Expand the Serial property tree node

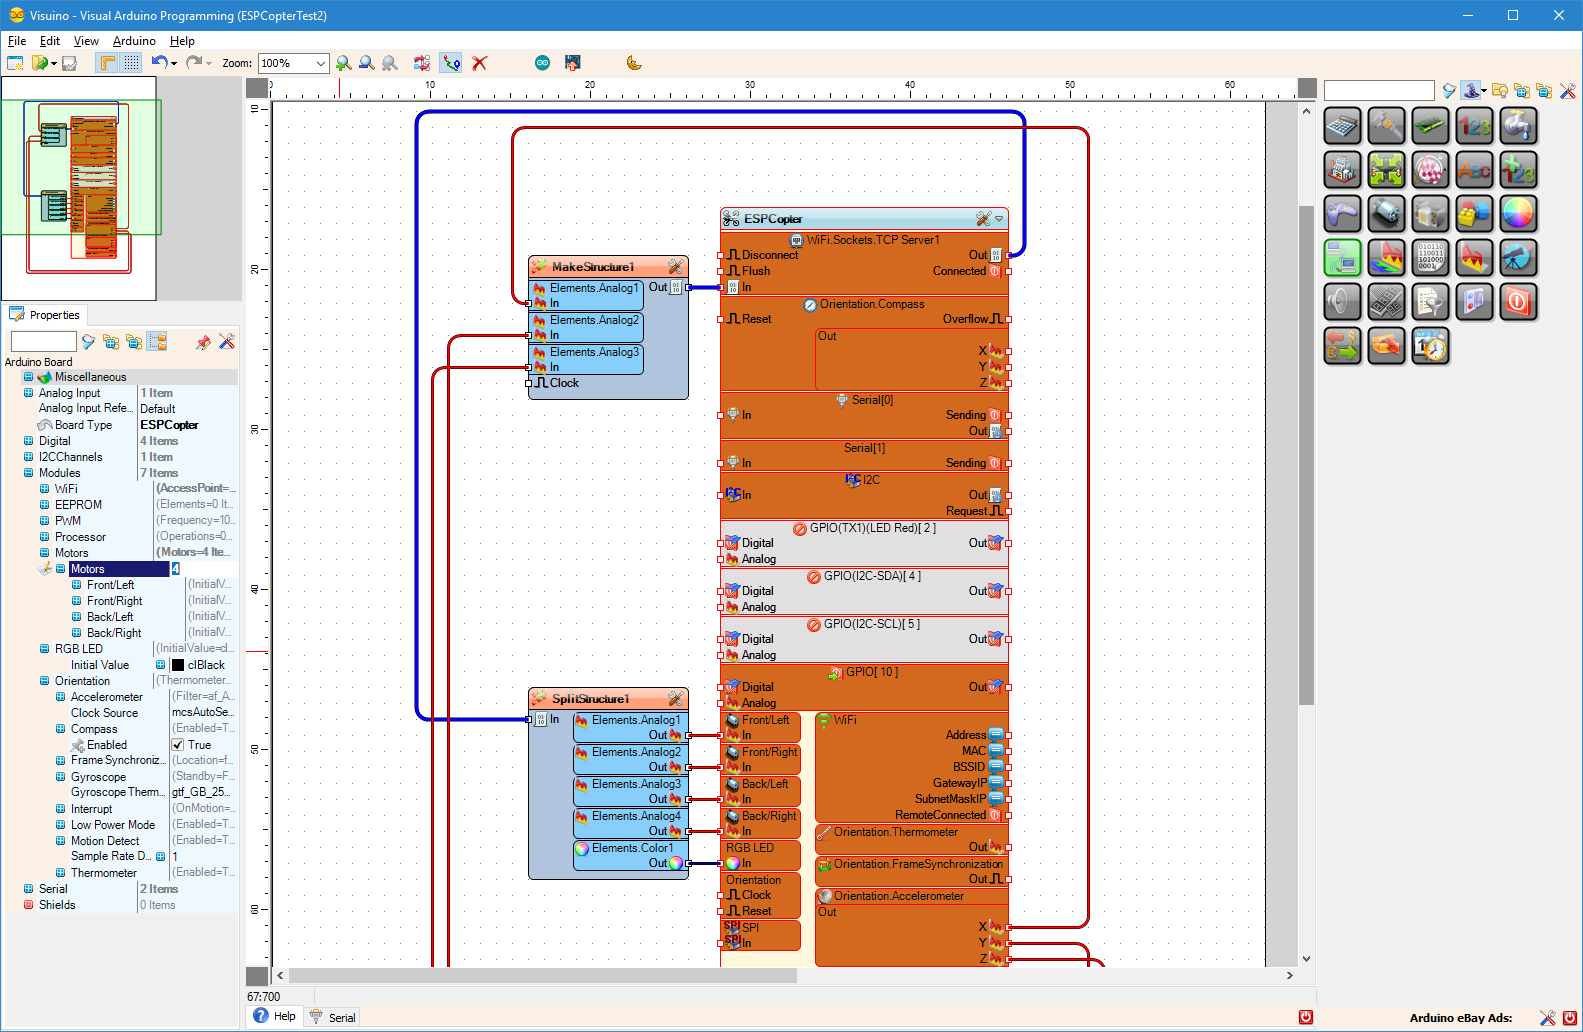(x=28, y=889)
